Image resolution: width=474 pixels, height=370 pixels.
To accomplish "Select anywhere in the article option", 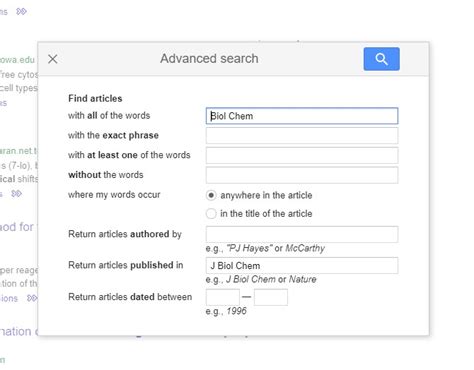I will 211,195.
